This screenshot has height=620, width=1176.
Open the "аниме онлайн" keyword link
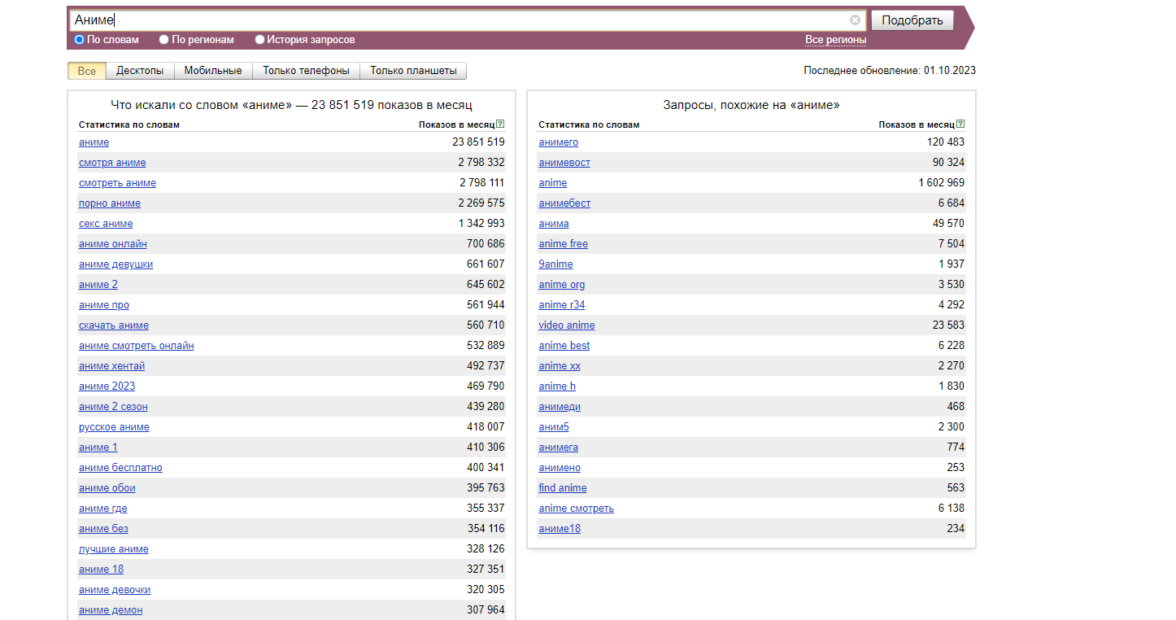[x=113, y=244]
